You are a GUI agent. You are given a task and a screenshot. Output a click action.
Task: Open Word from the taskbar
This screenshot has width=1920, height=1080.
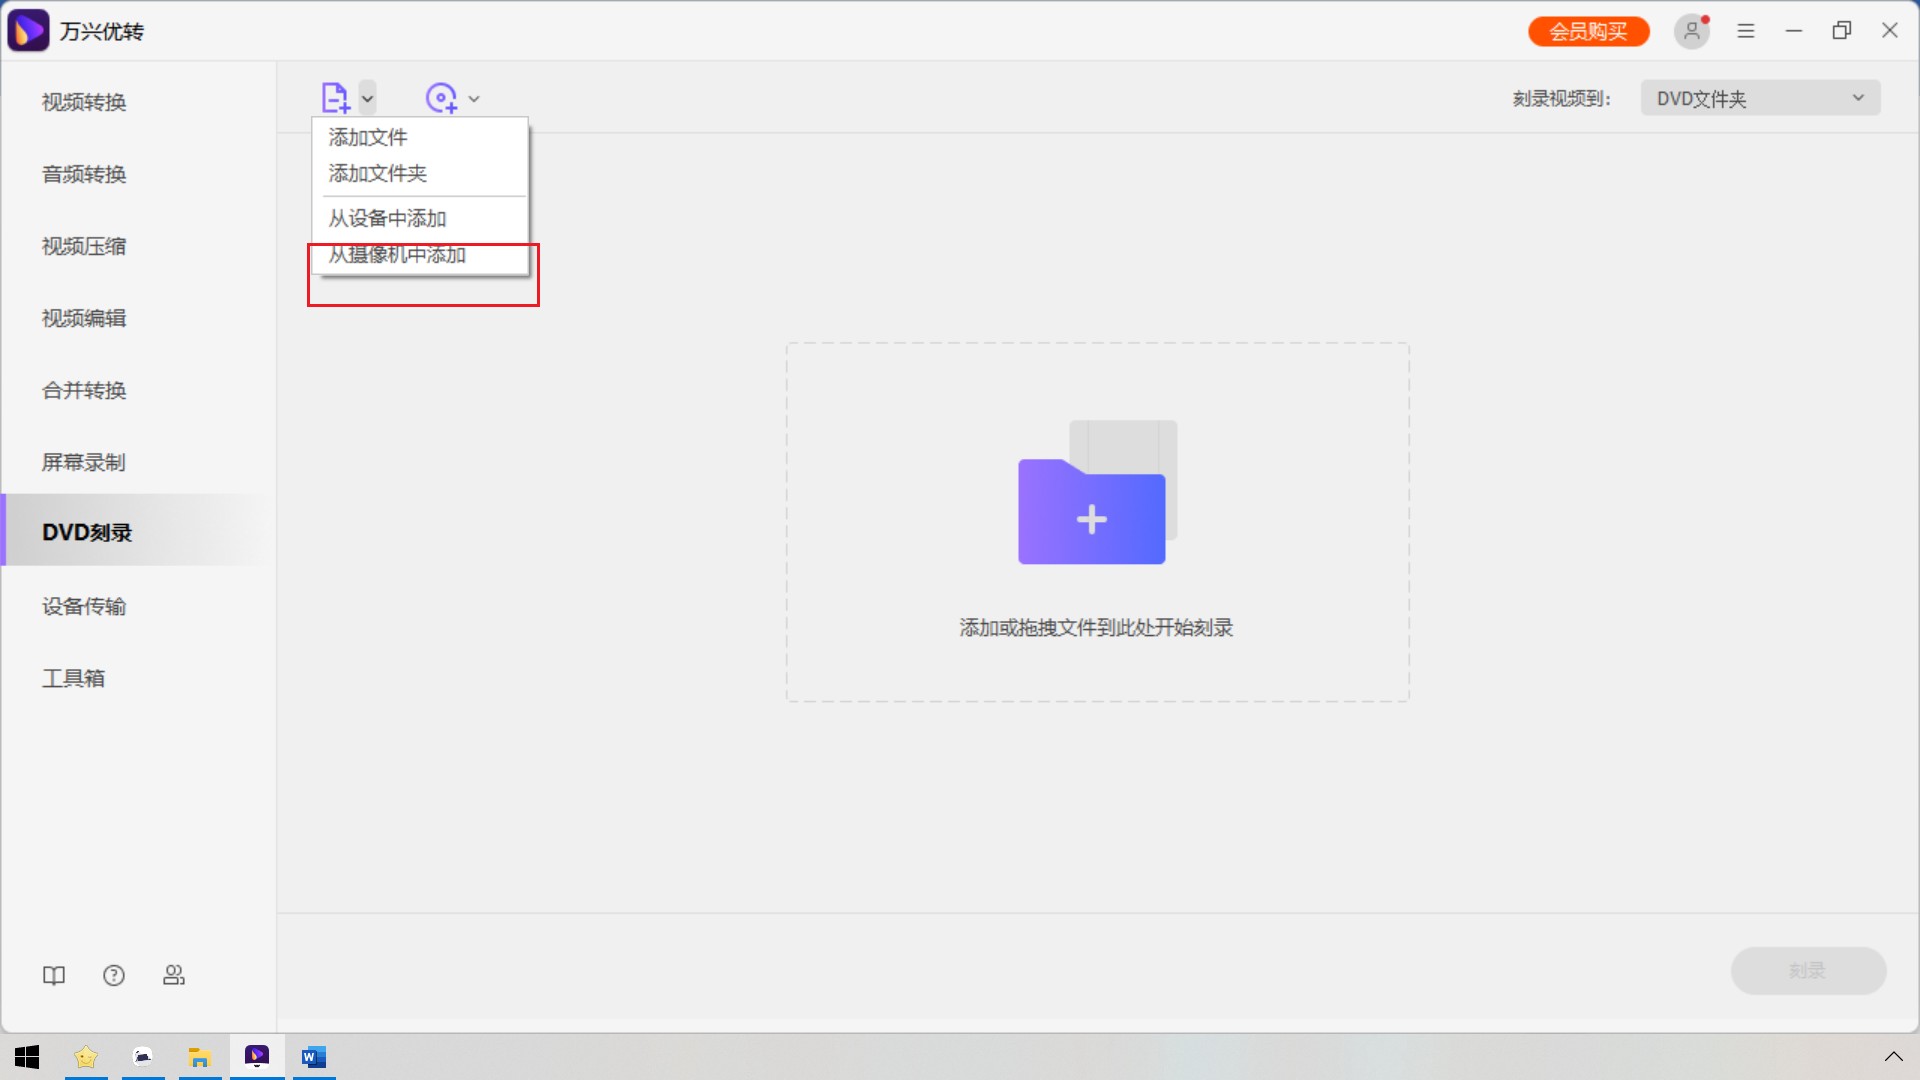314,1056
